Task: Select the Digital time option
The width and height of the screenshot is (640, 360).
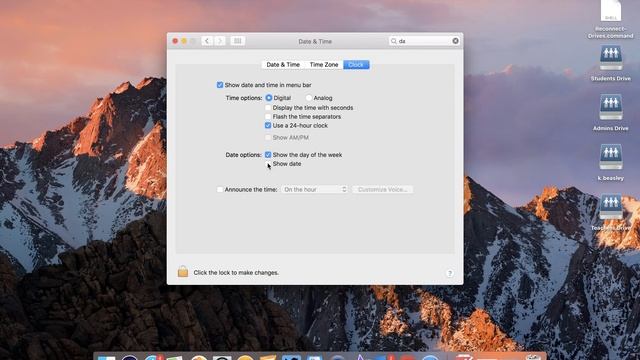Action: click(269, 98)
